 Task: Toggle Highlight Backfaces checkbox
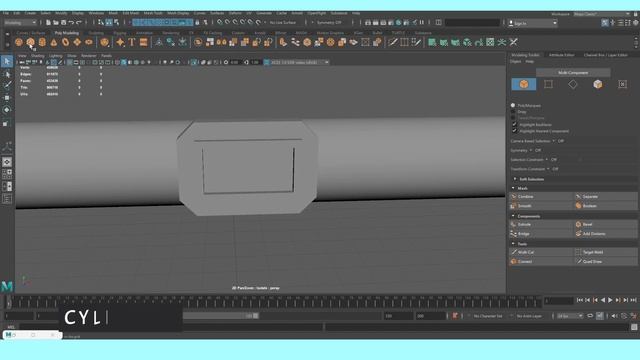point(514,124)
